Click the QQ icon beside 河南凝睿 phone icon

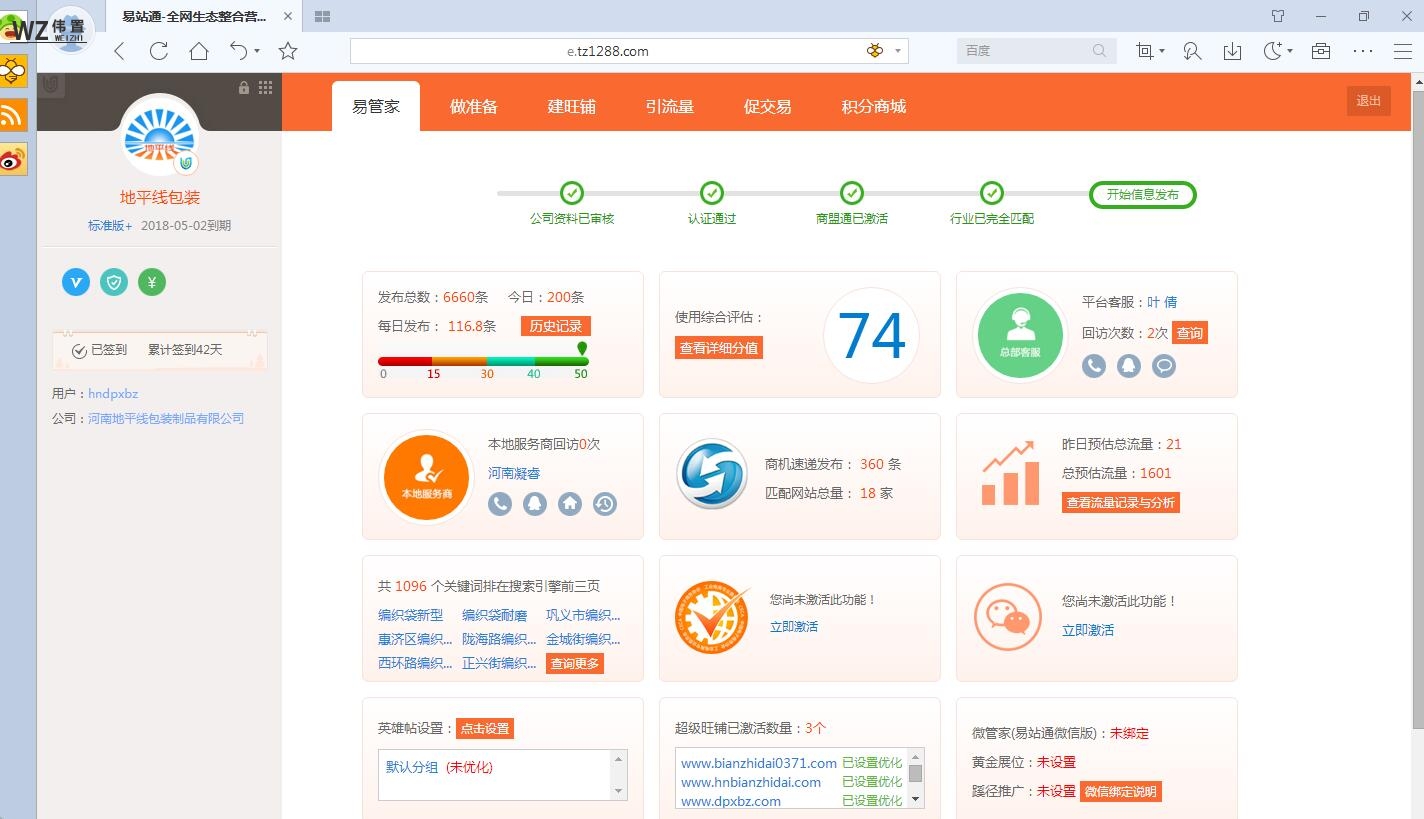pos(535,504)
